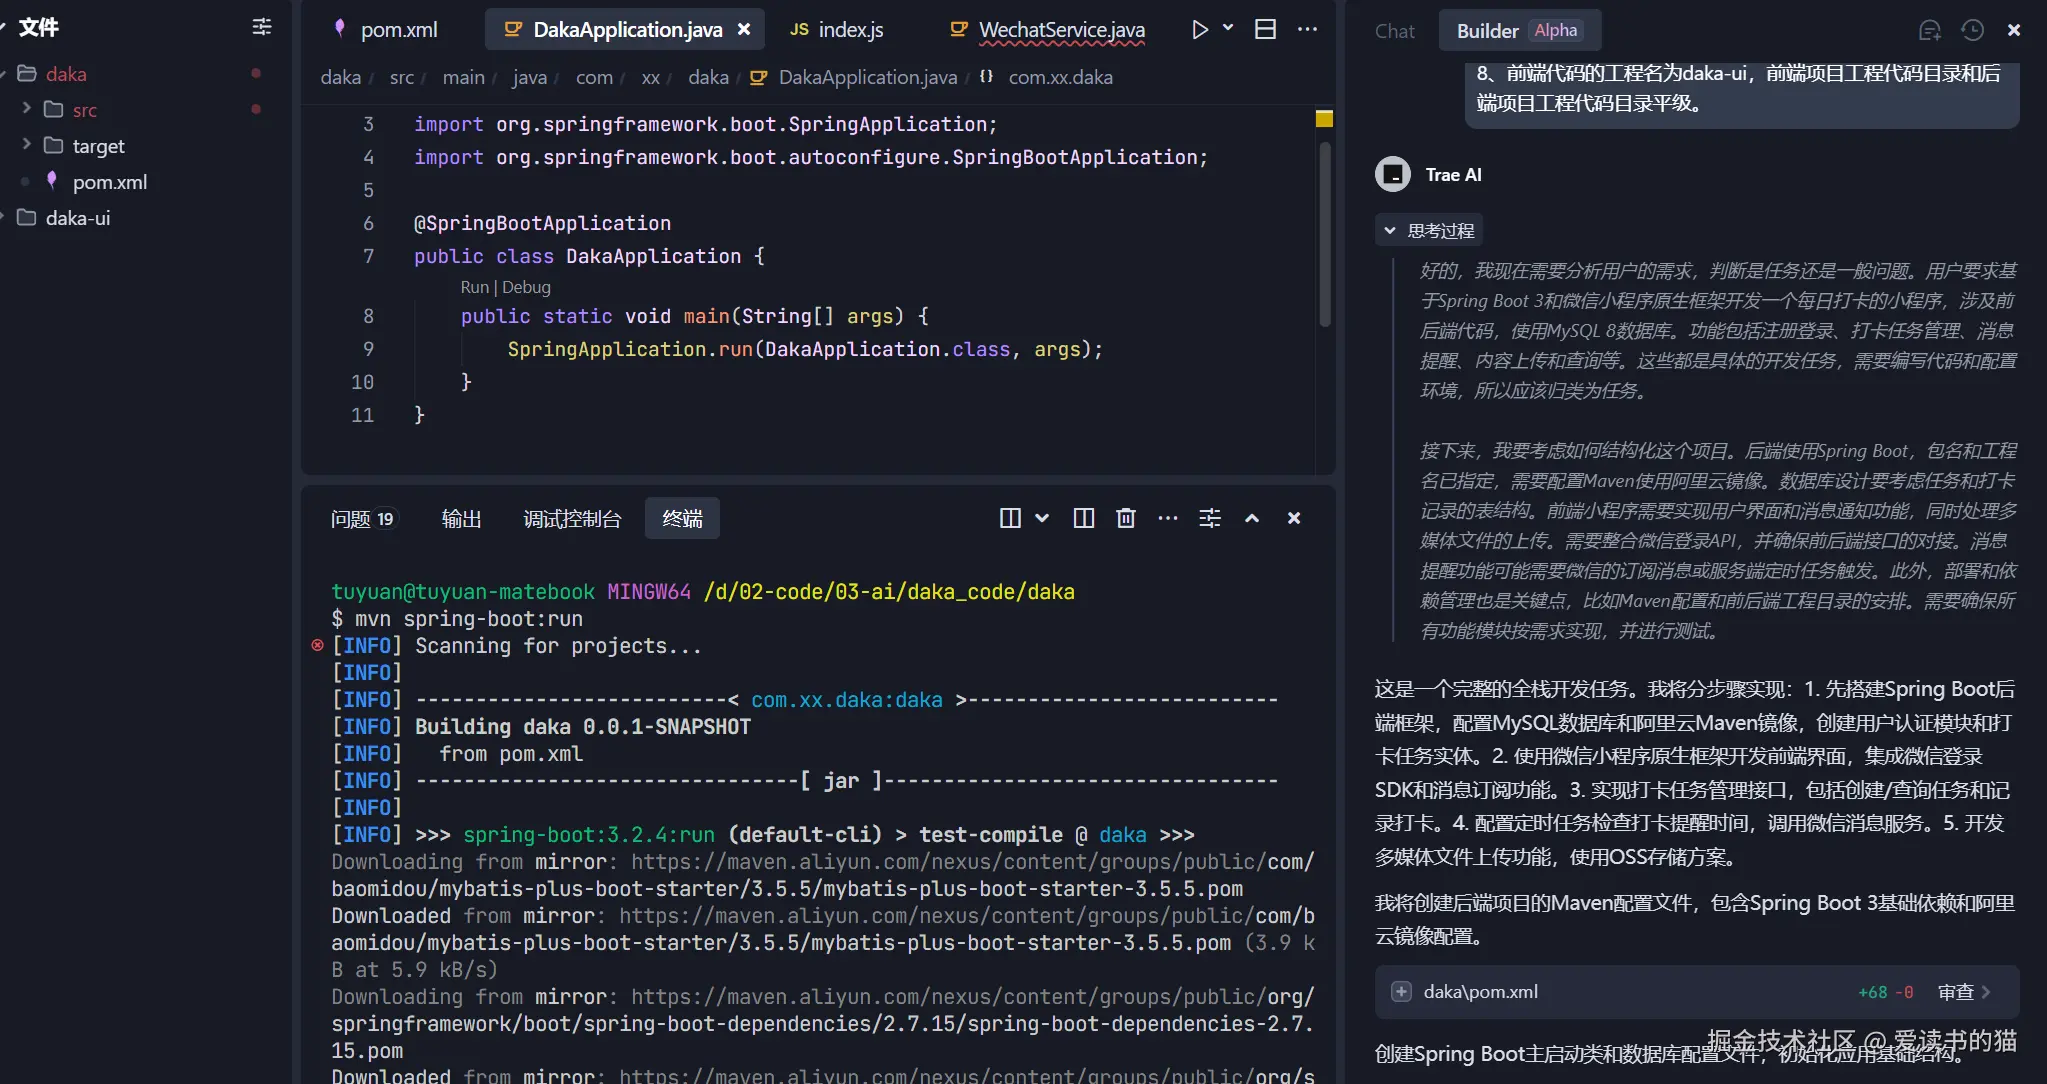Screen dimensions: 2047x1084
Task: Kill terminal with trash icon
Action: [x=1126, y=518]
